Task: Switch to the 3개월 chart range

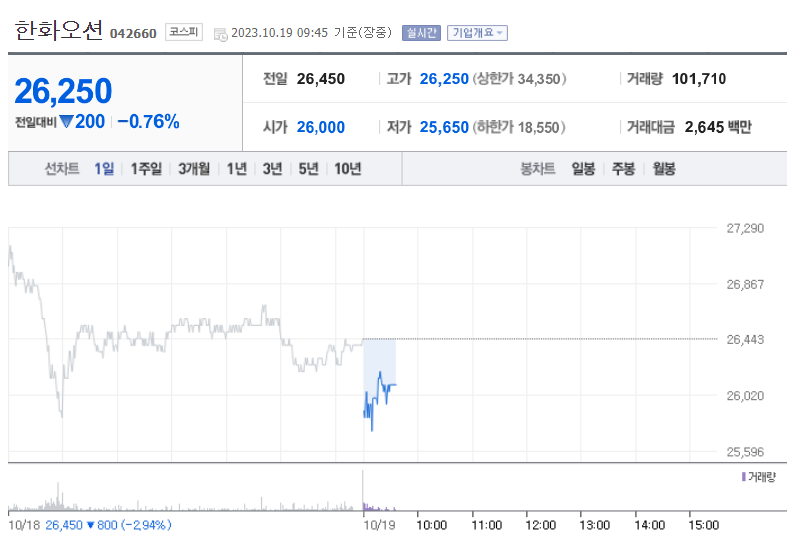Action: [x=194, y=169]
